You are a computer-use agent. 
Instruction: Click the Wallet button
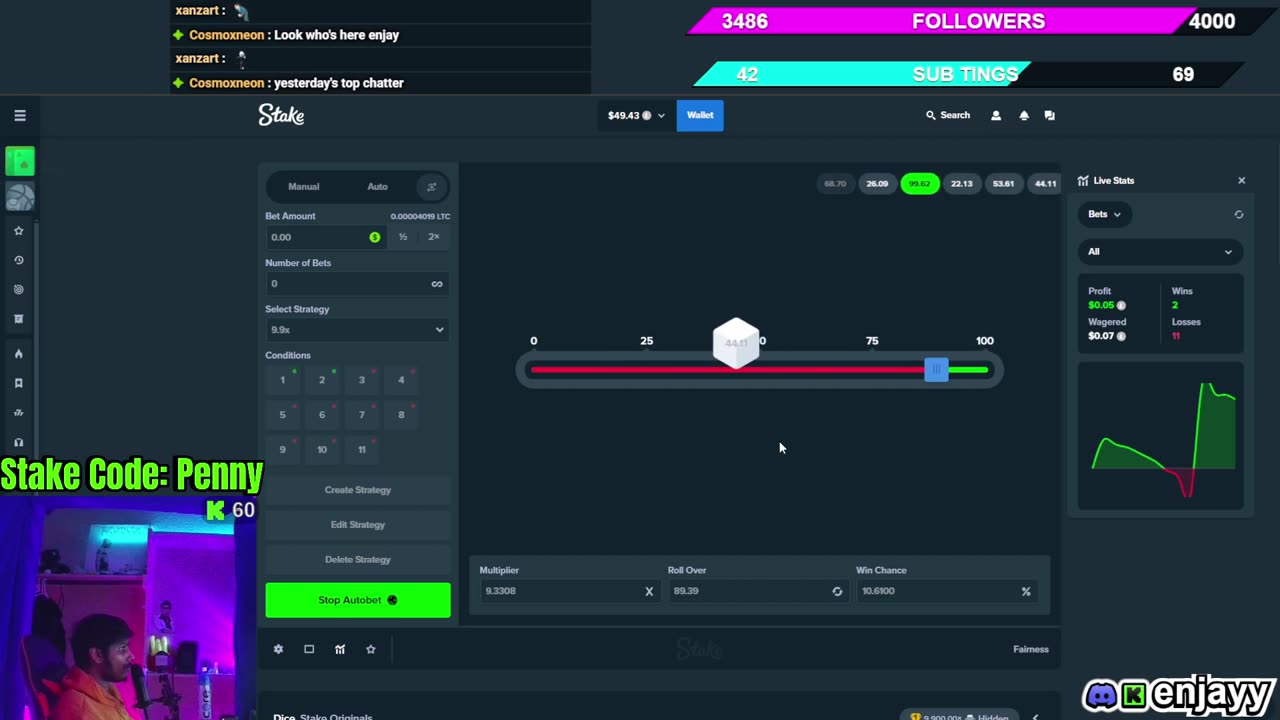pos(700,116)
